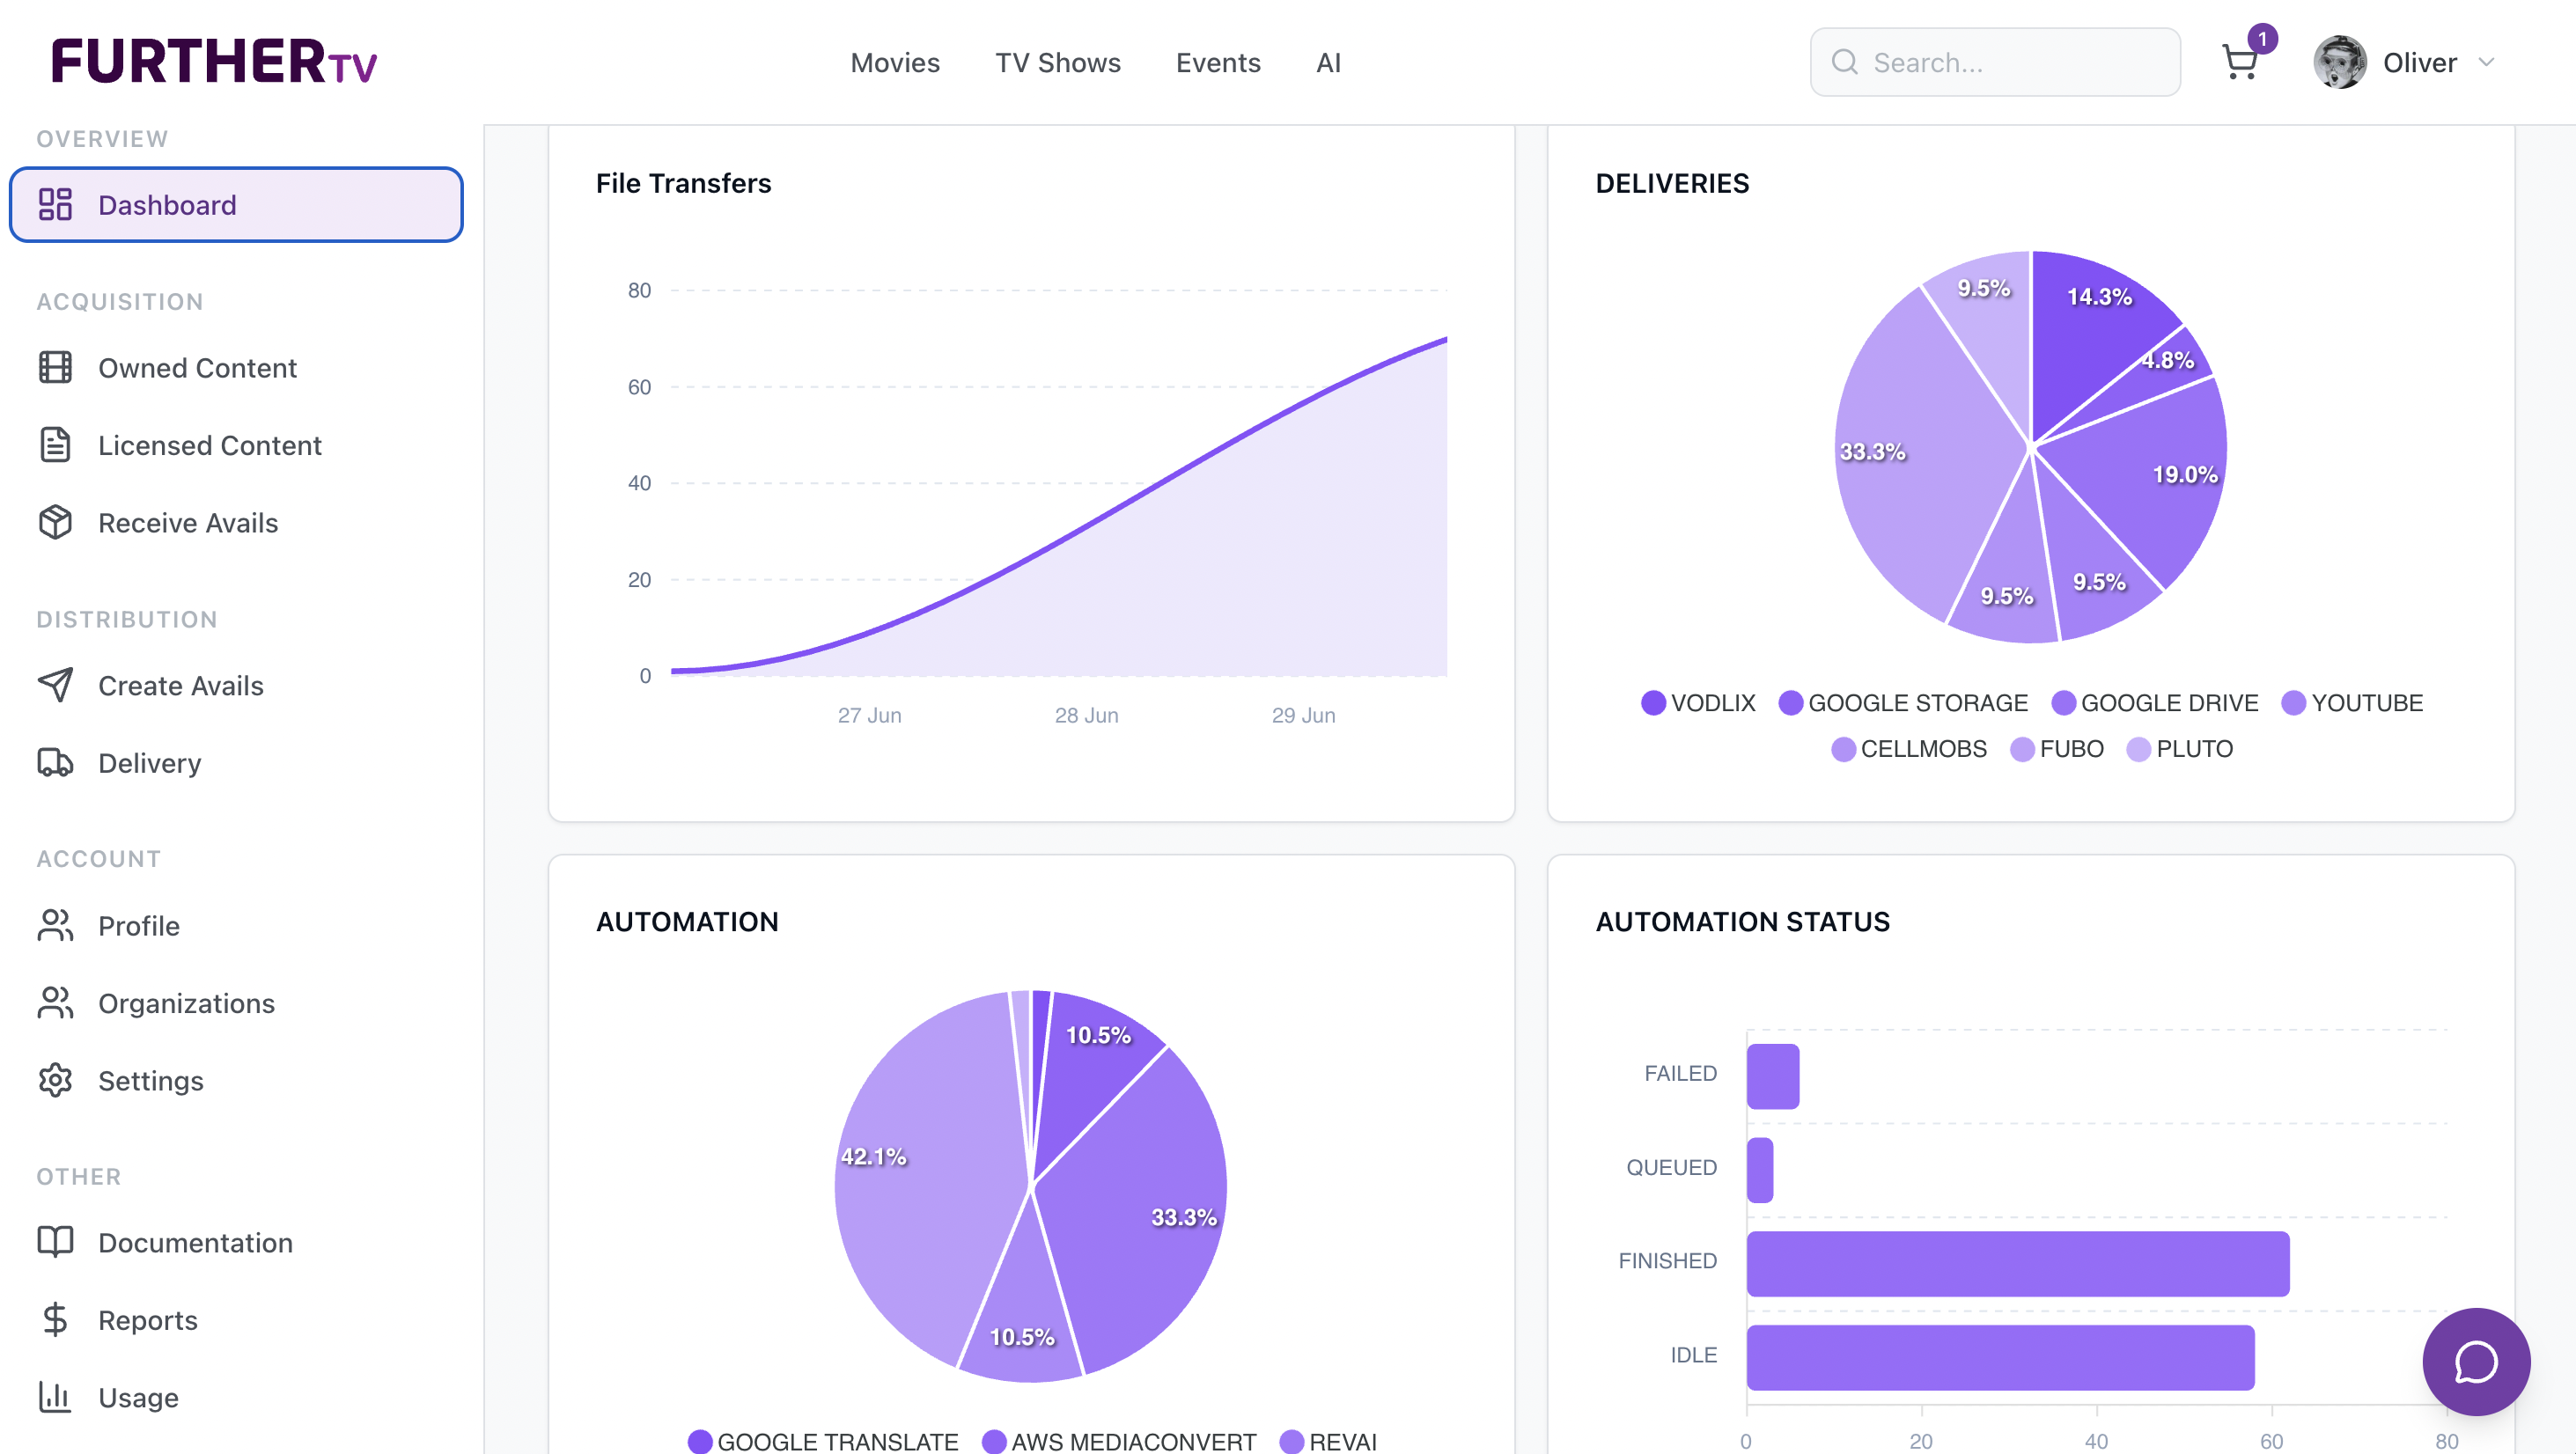Open the Events nav item
Screen dimensions: 2576x1454
1217,62
